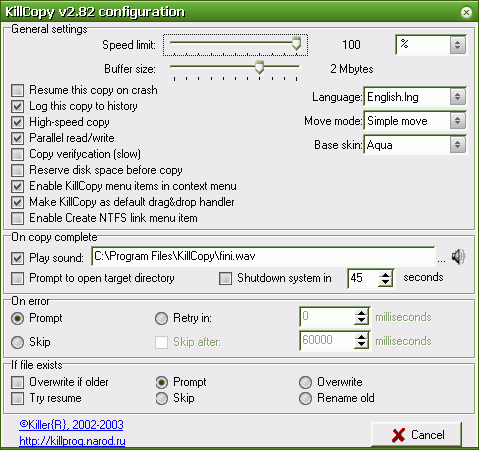
Task: Check Overwrite if older option
Action: (17, 382)
